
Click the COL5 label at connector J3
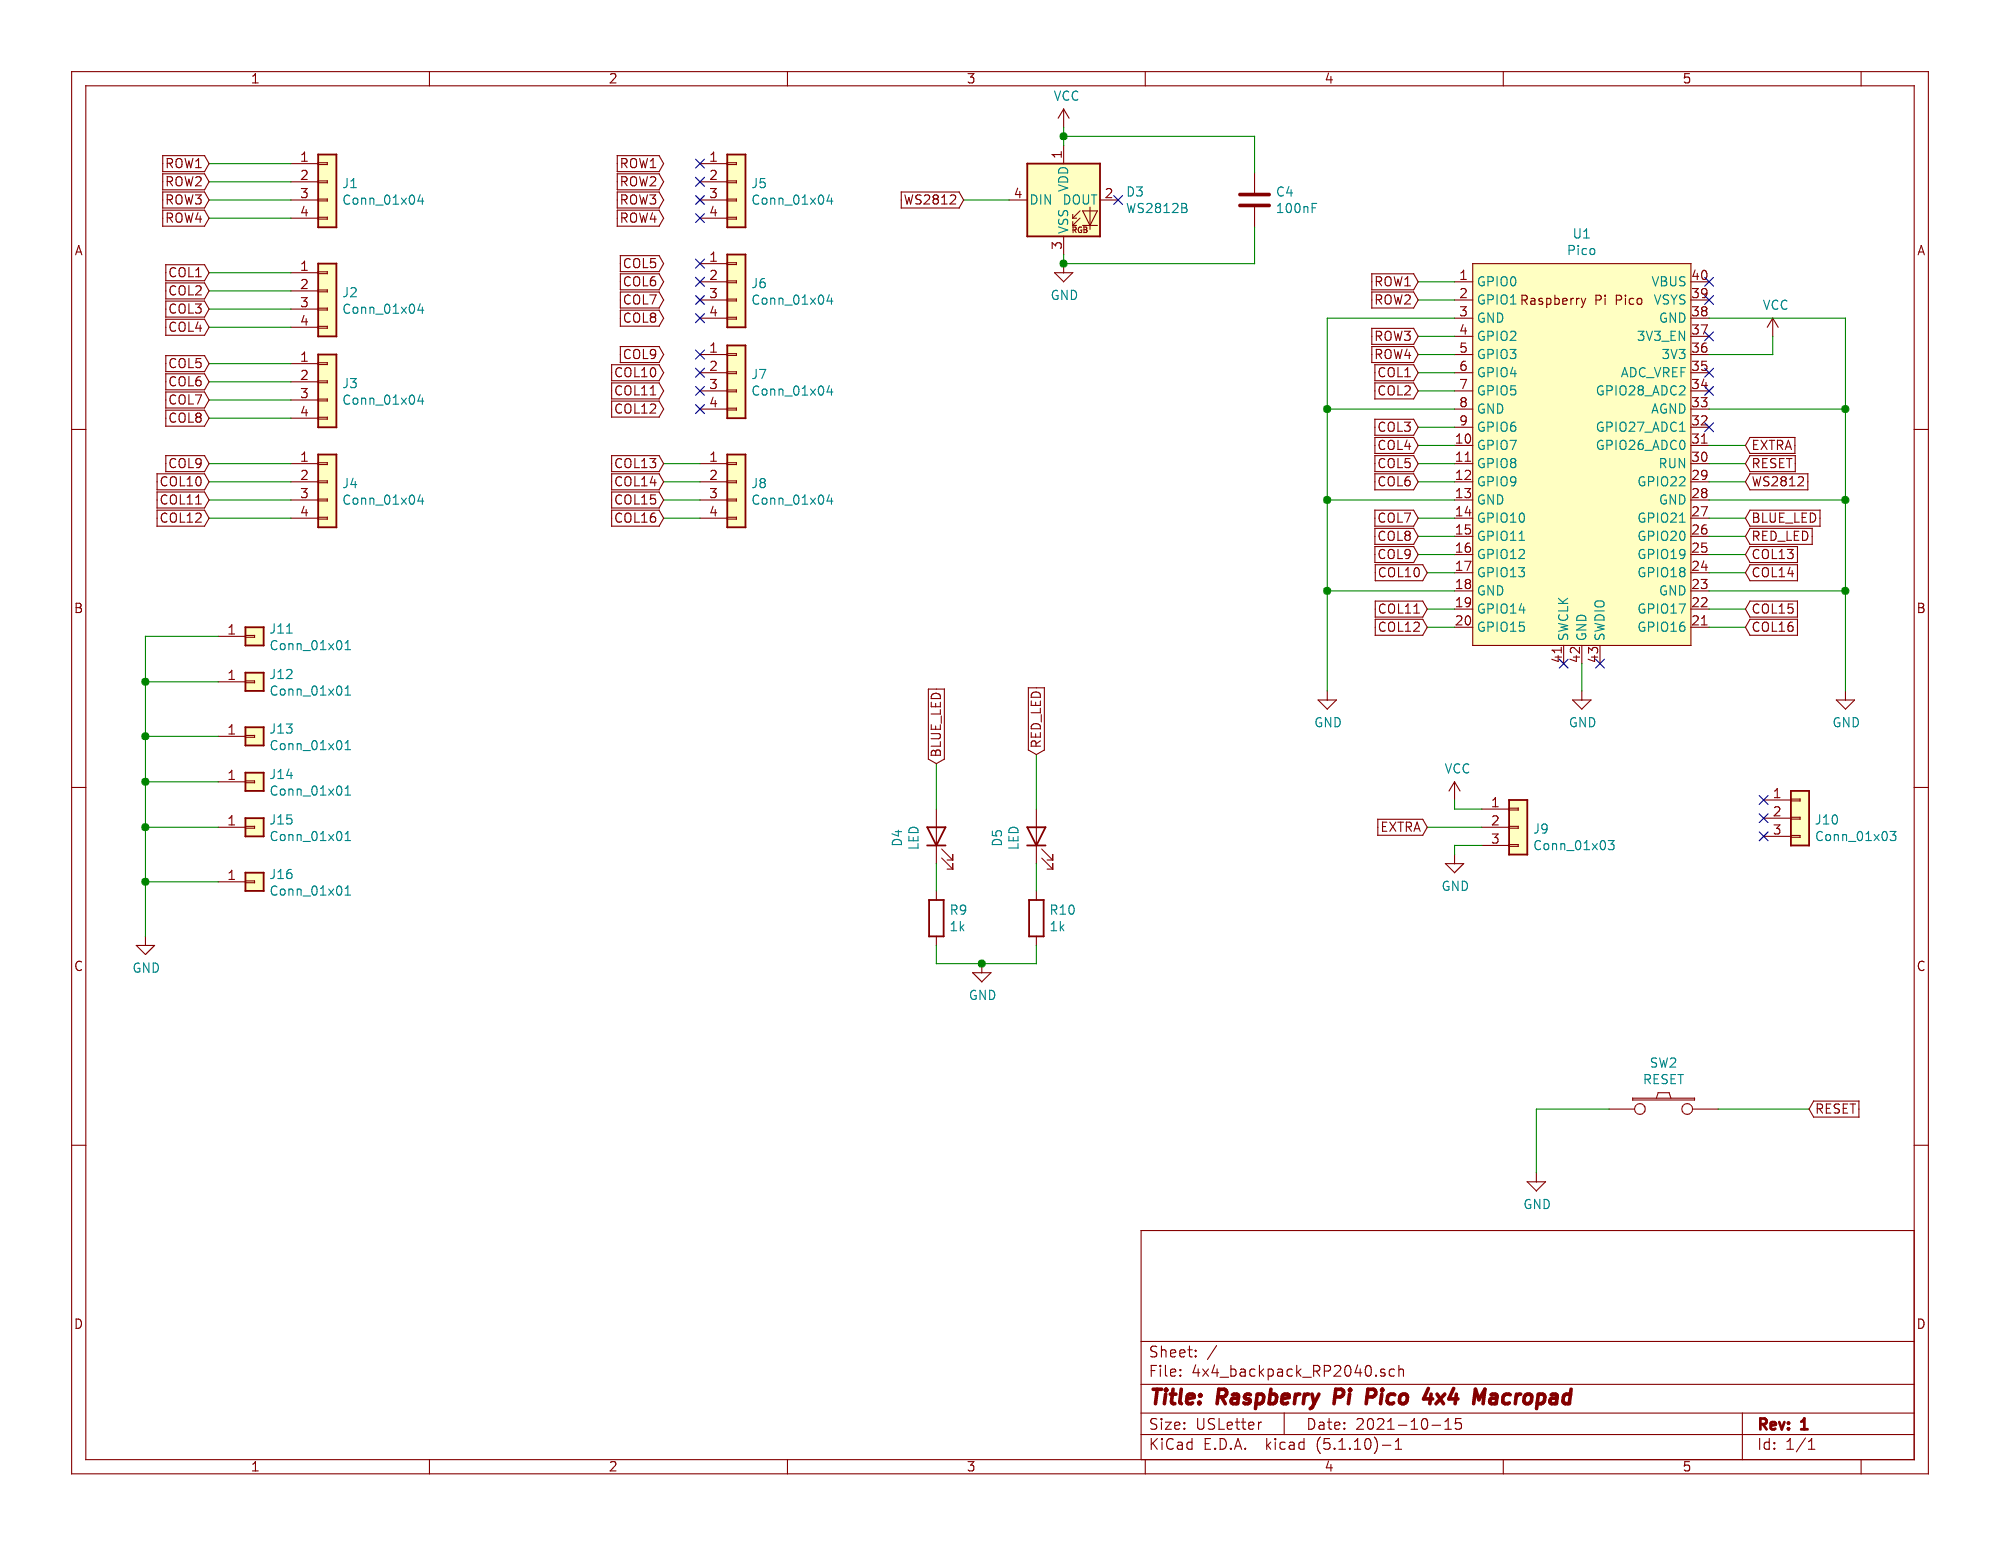coord(187,363)
